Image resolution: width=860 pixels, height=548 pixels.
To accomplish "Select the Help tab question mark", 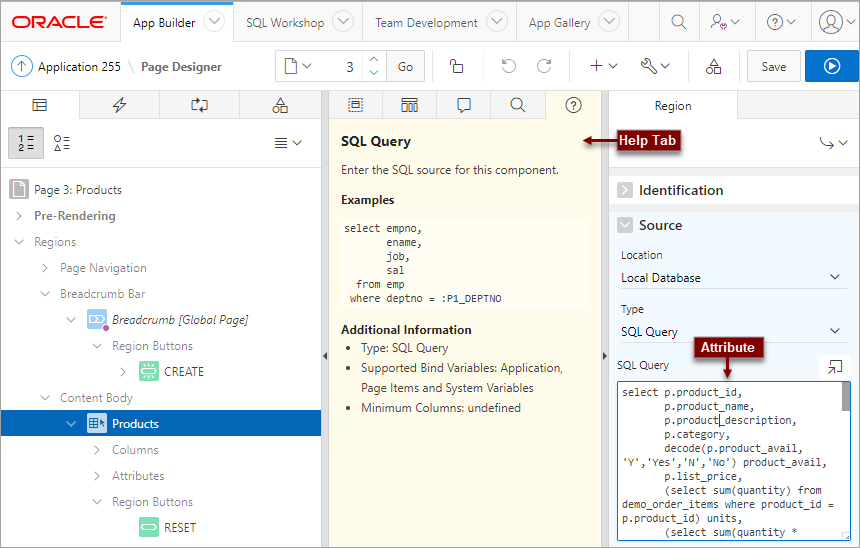I will point(573,105).
